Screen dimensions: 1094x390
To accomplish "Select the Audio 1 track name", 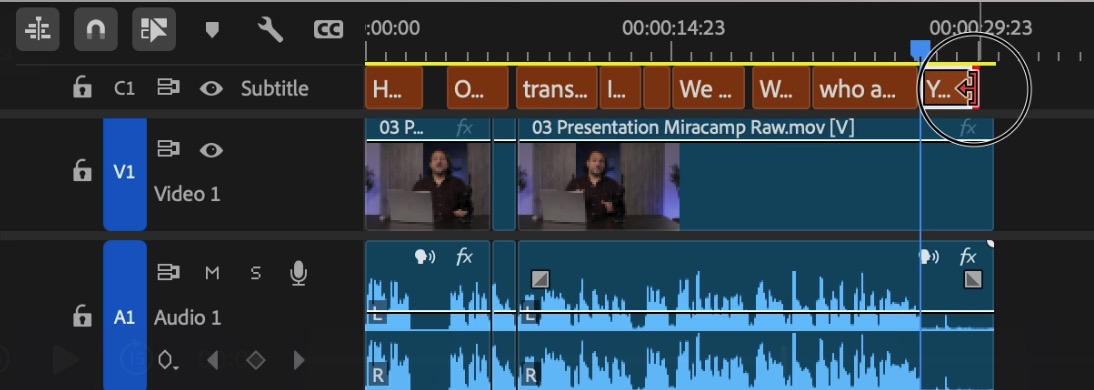I will [187, 318].
